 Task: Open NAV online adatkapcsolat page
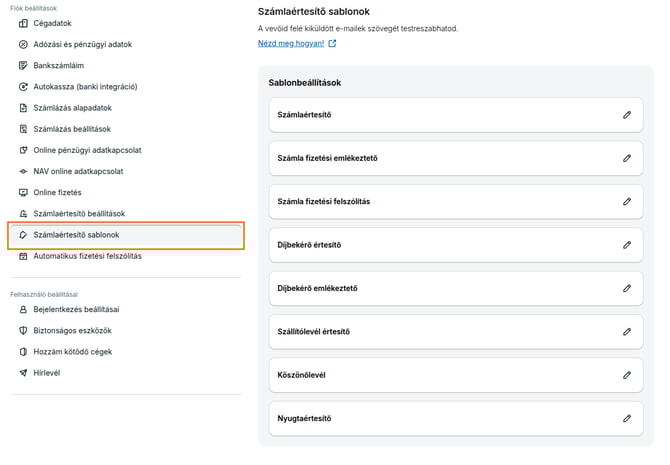(x=78, y=171)
